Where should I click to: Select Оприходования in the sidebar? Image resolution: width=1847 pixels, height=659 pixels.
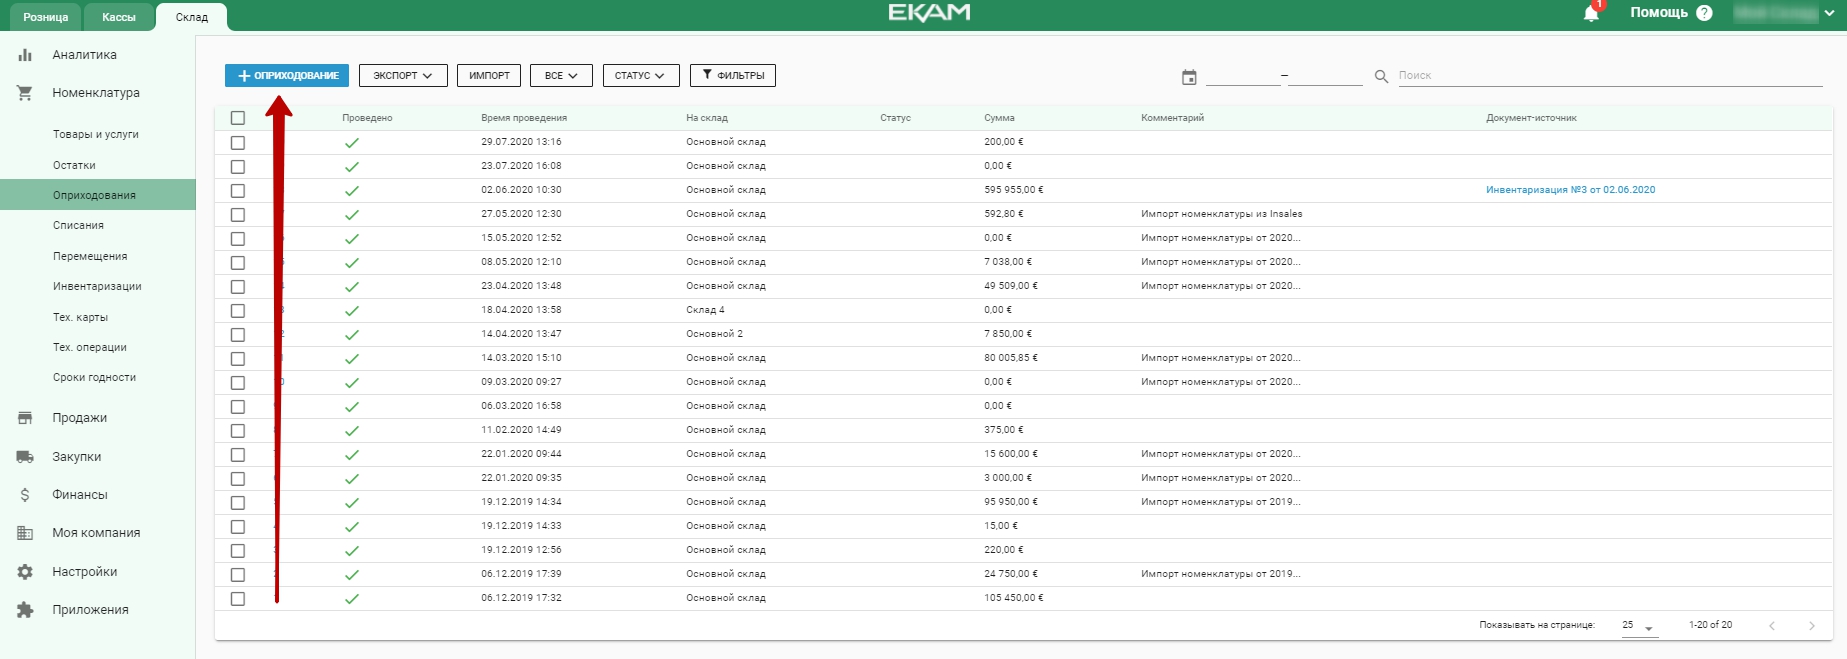point(97,195)
